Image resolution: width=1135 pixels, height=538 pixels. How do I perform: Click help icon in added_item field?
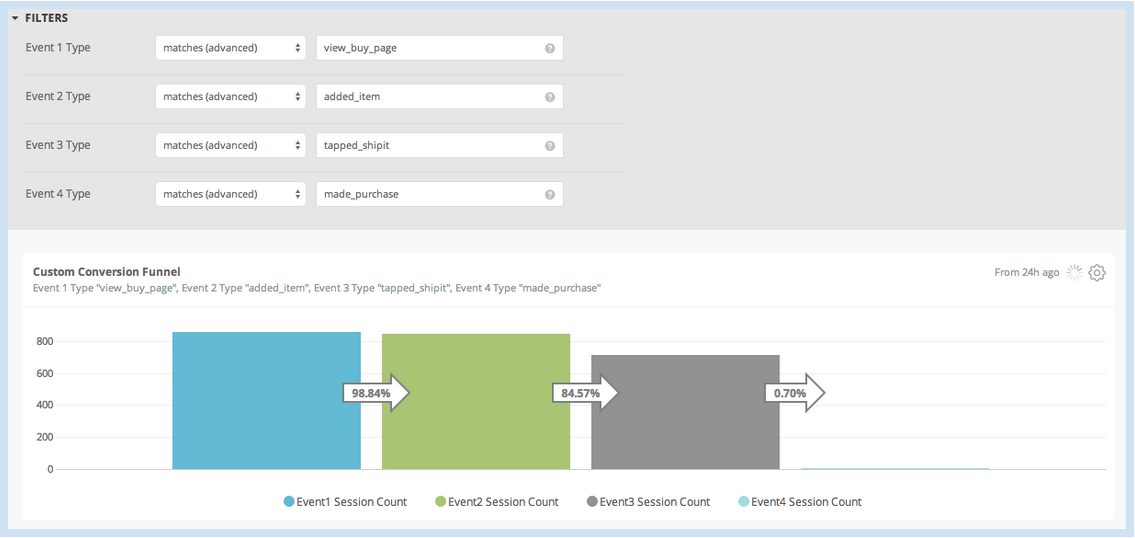point(549,97)
